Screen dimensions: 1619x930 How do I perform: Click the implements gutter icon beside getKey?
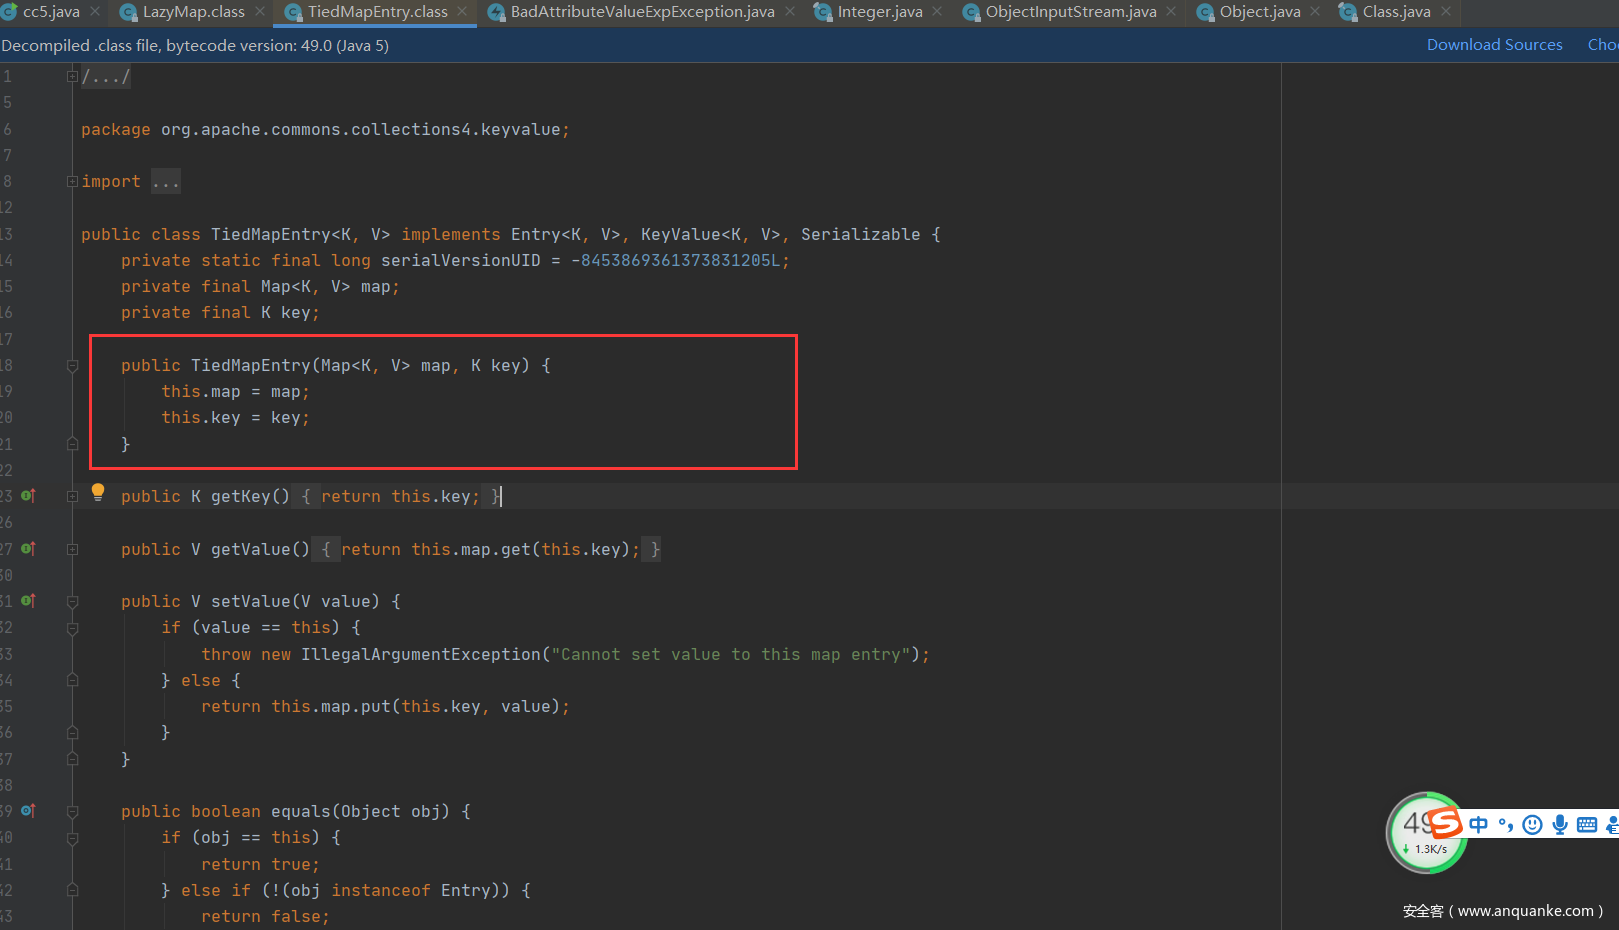click(28, 496)
